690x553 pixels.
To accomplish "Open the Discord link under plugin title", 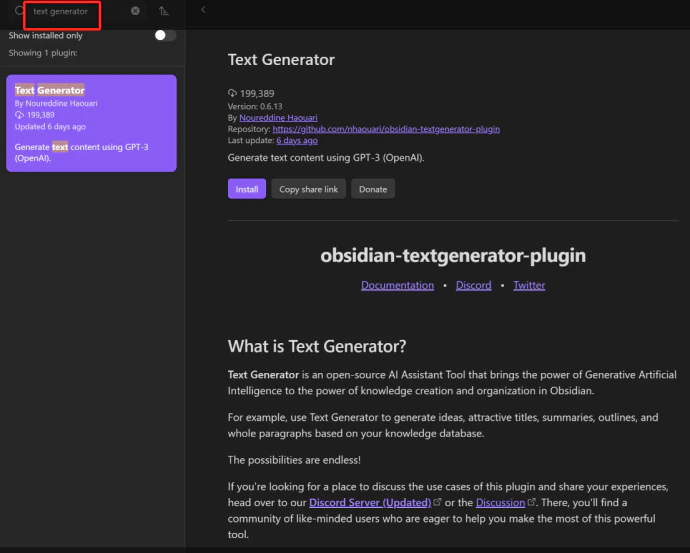I will 473,285.
